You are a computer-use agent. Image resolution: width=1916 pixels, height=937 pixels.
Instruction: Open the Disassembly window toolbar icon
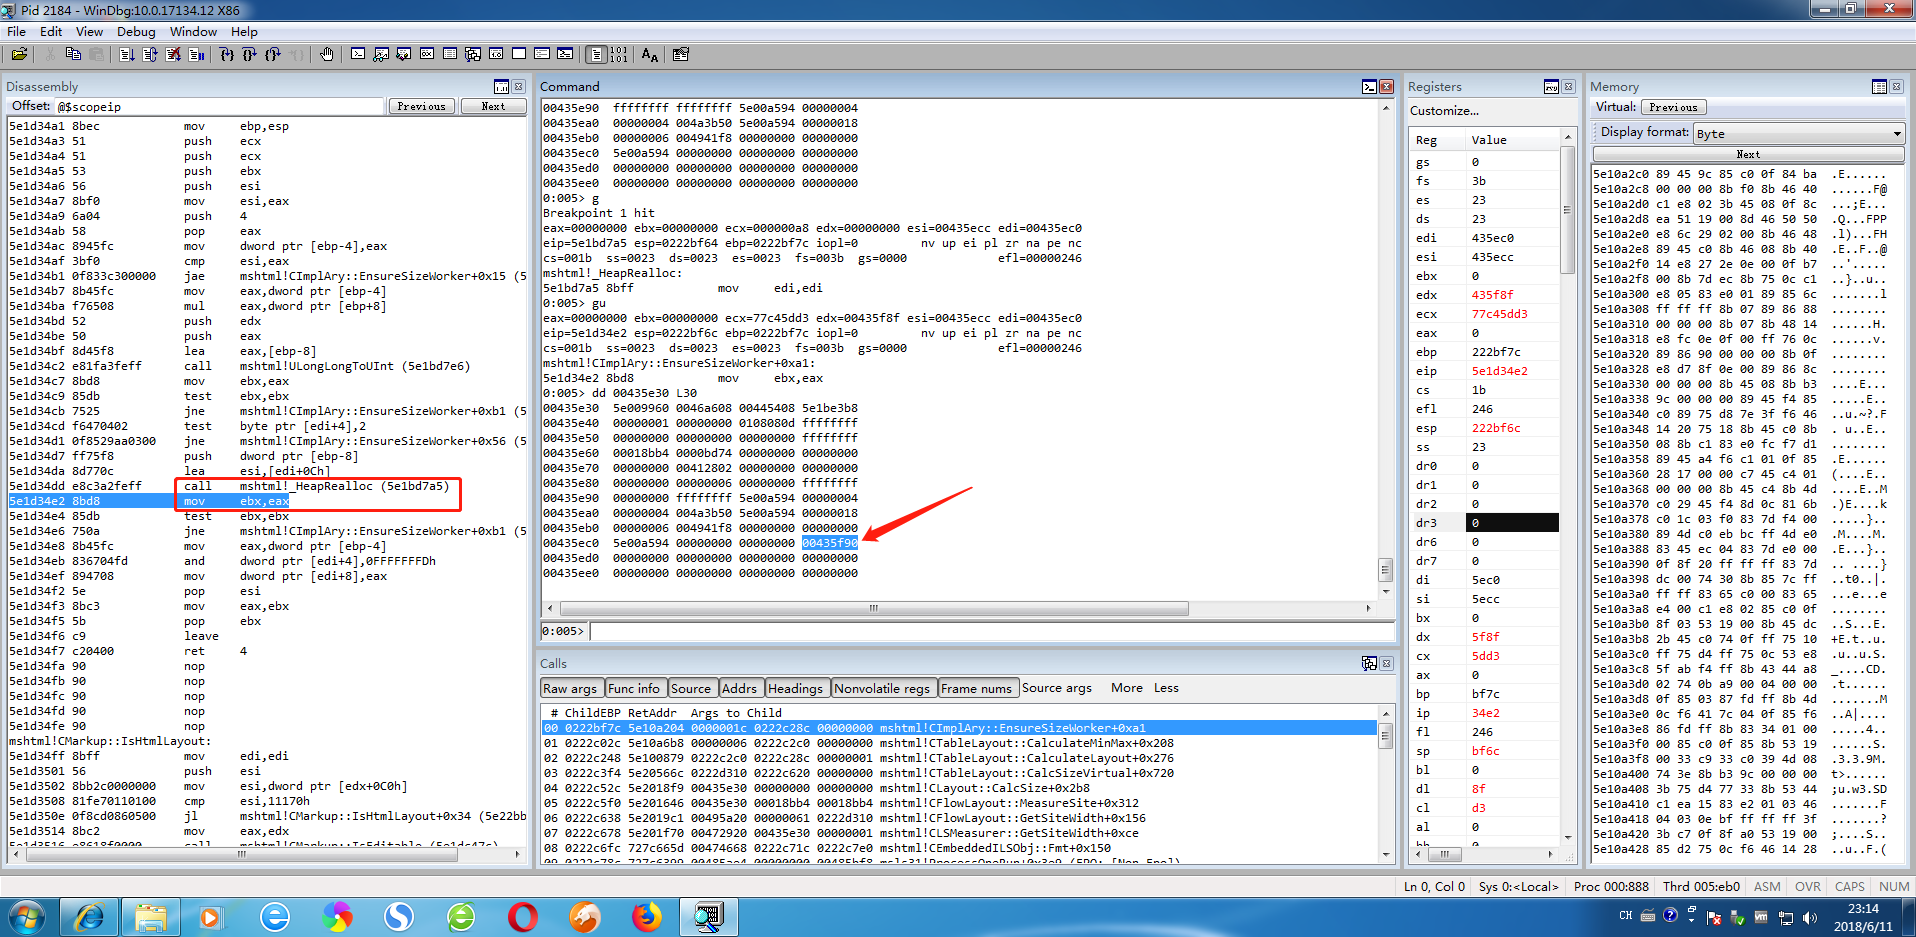[496, 54]
